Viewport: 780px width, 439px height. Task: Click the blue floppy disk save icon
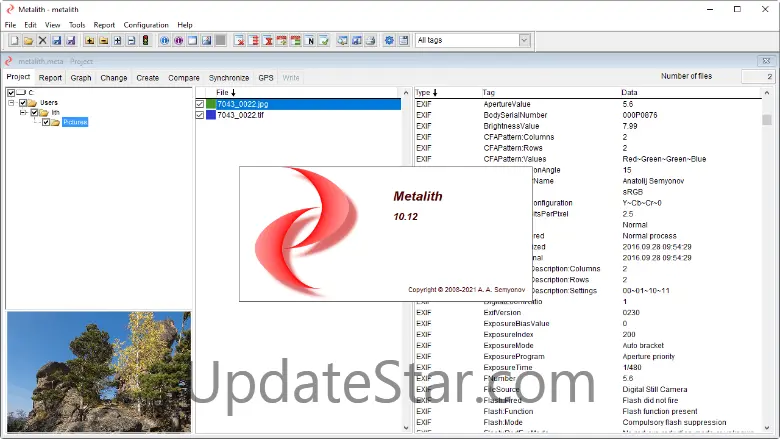tap(57, 40)
